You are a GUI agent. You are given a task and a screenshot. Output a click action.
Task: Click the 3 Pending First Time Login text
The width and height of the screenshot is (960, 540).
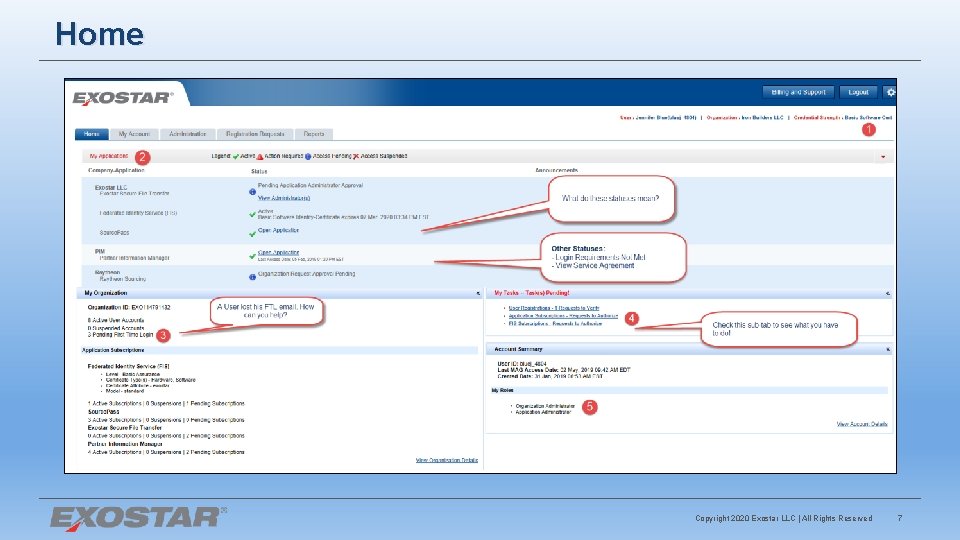coord(120,335)
